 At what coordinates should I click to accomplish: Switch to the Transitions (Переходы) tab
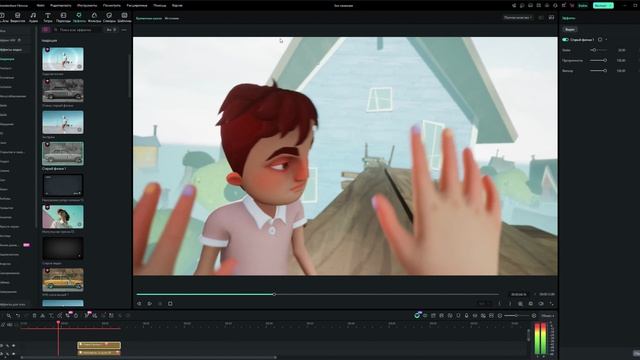point(63,17)
